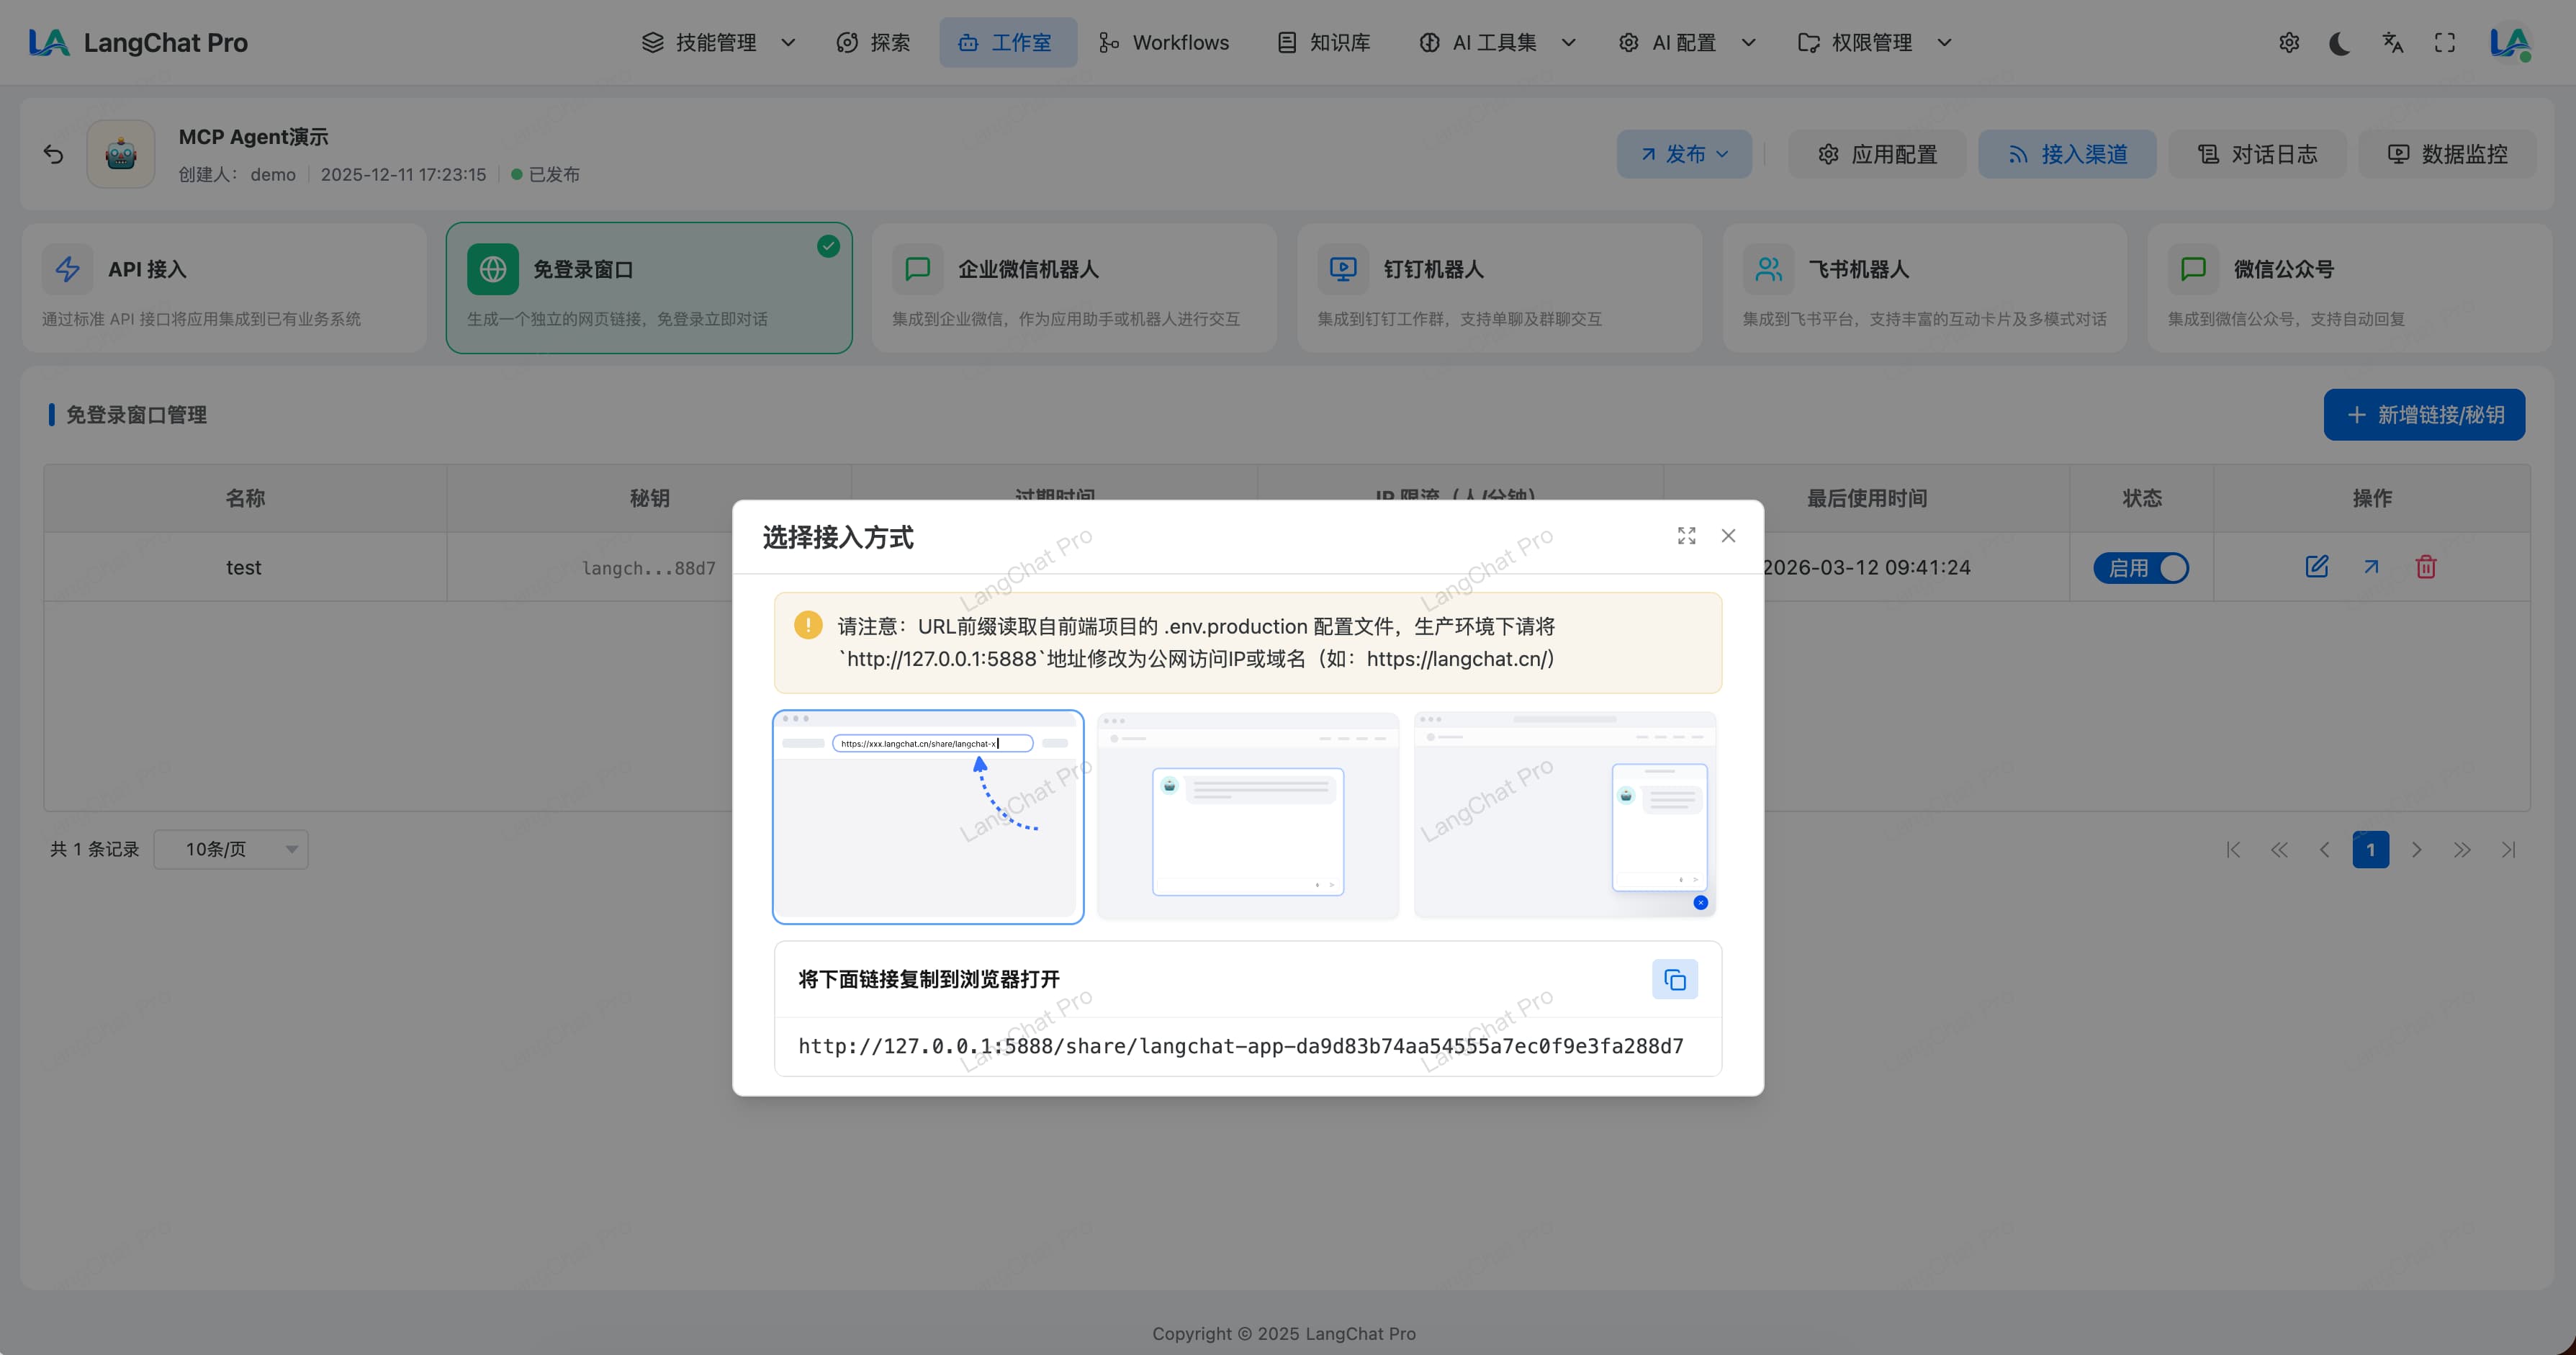Expand the 发布 publish dropdown
Viewport: 2576px width, 1355px height.
1684,154
